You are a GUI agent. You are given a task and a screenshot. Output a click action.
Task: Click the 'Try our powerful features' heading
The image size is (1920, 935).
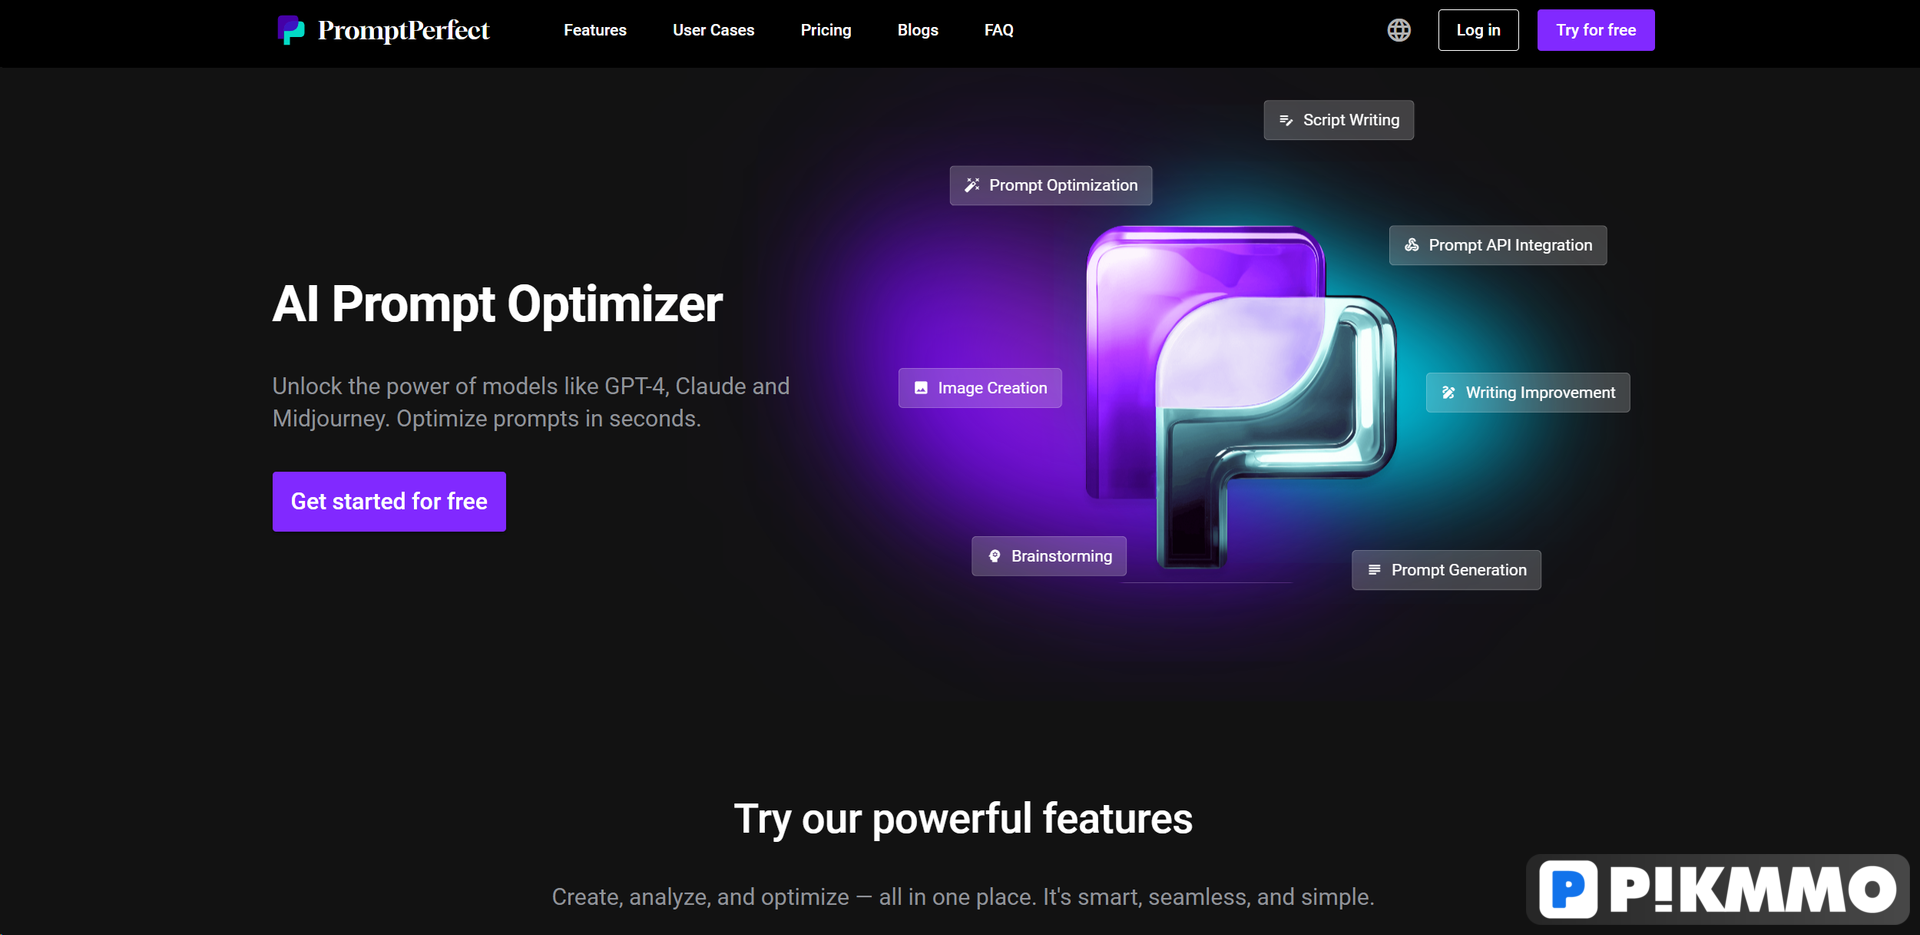coord(963,819)
